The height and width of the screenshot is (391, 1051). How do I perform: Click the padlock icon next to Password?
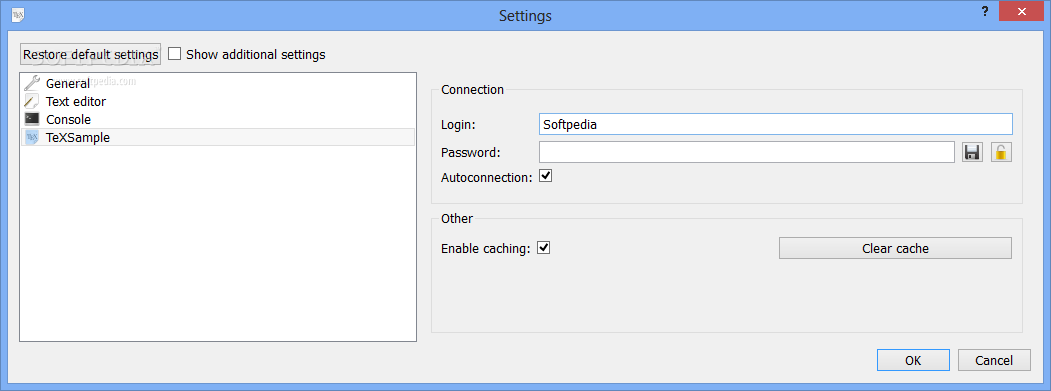(1001, 152)
